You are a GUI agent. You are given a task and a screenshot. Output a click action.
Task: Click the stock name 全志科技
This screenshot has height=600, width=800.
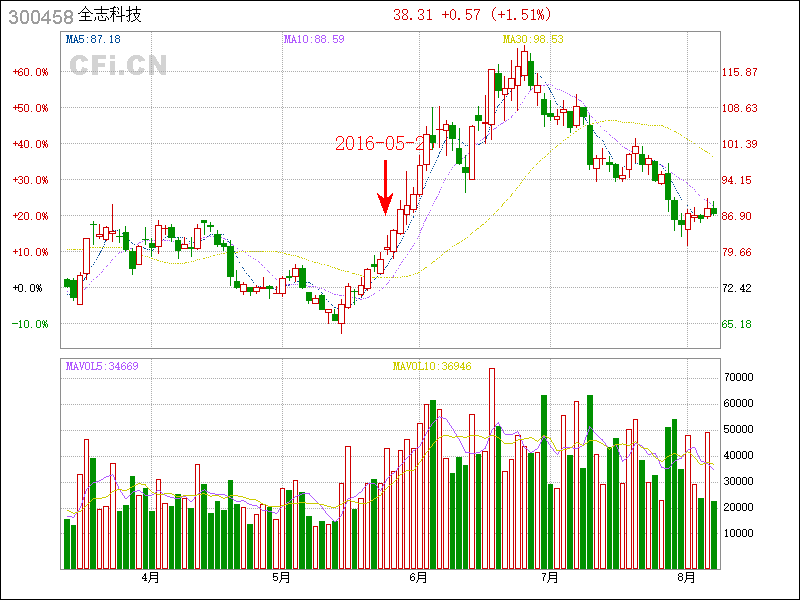coord(109,16)
